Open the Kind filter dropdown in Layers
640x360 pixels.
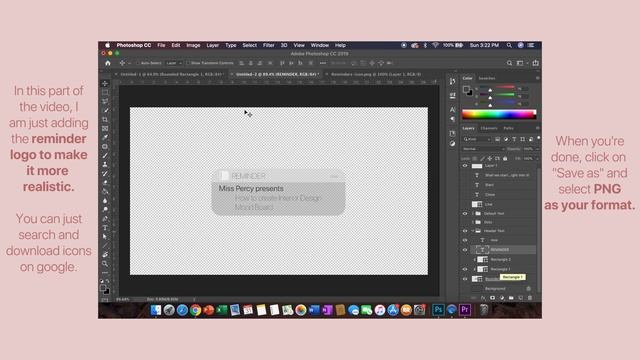477,139
